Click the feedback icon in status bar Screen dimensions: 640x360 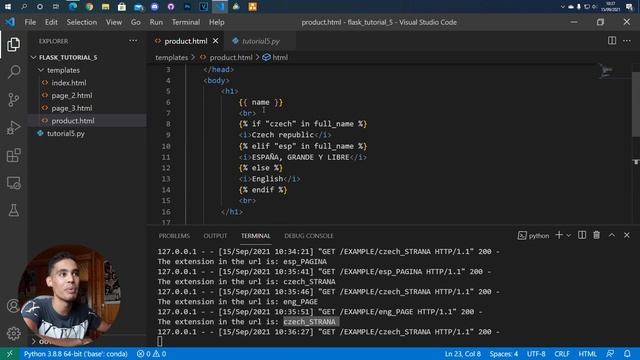610,353
